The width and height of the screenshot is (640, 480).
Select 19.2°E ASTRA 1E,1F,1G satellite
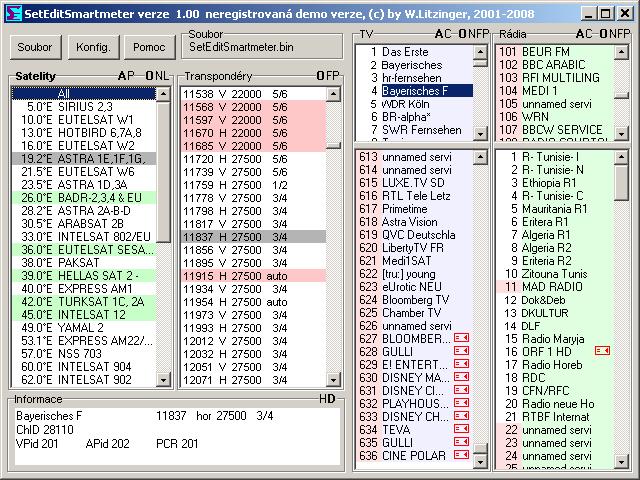(x=84, y=158)
